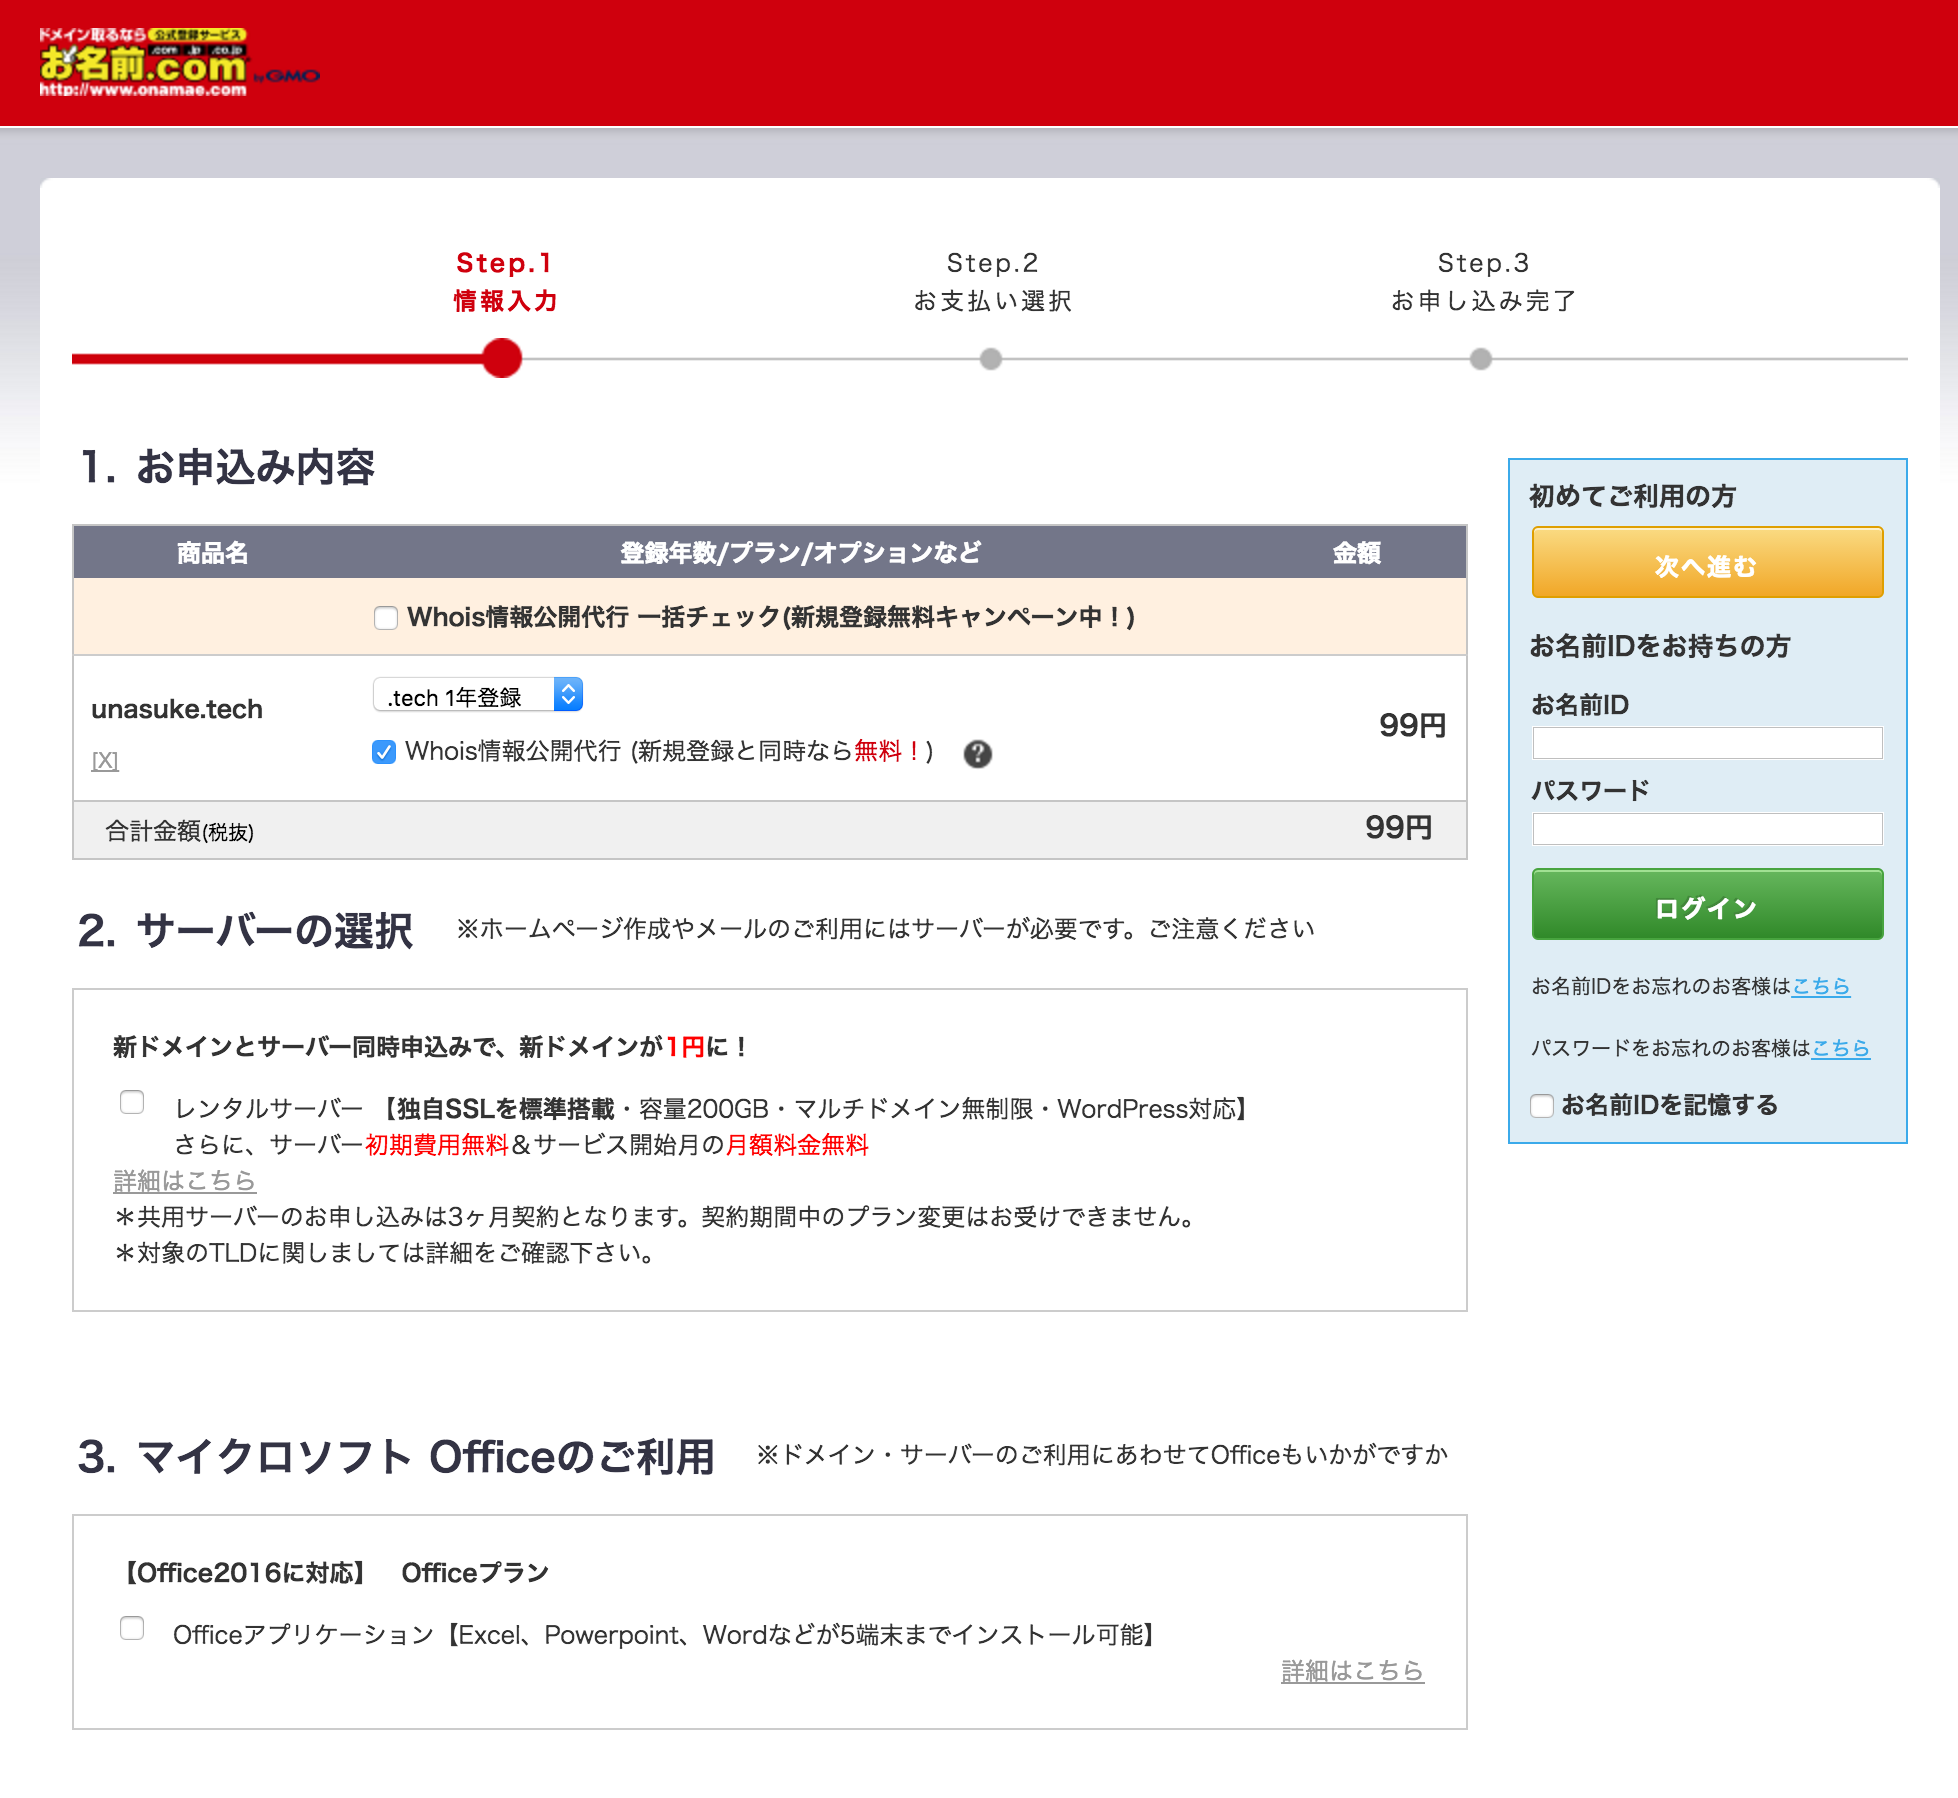
Task: Uncheck Whois情報公開代行 for unasuke.tech
Action: coord(384,752)
